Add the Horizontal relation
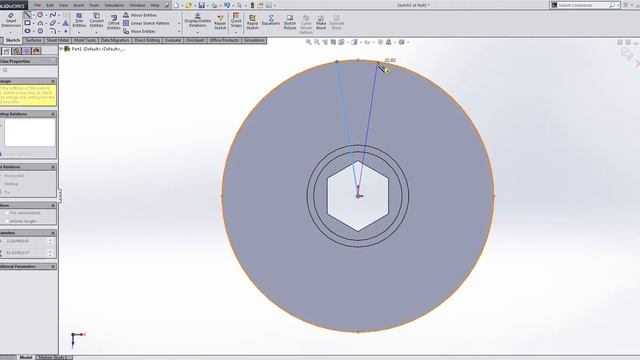The height and width of the screenshot is (360, 640). (x=15, y=176)
